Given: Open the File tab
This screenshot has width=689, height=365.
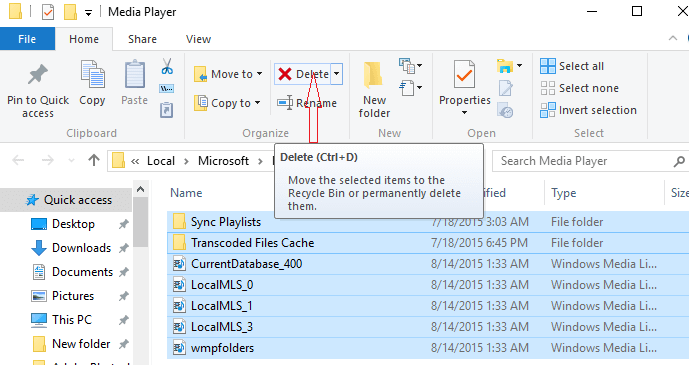Looking at the screenshot, I should pyautogui.click(x=27, y=39).
